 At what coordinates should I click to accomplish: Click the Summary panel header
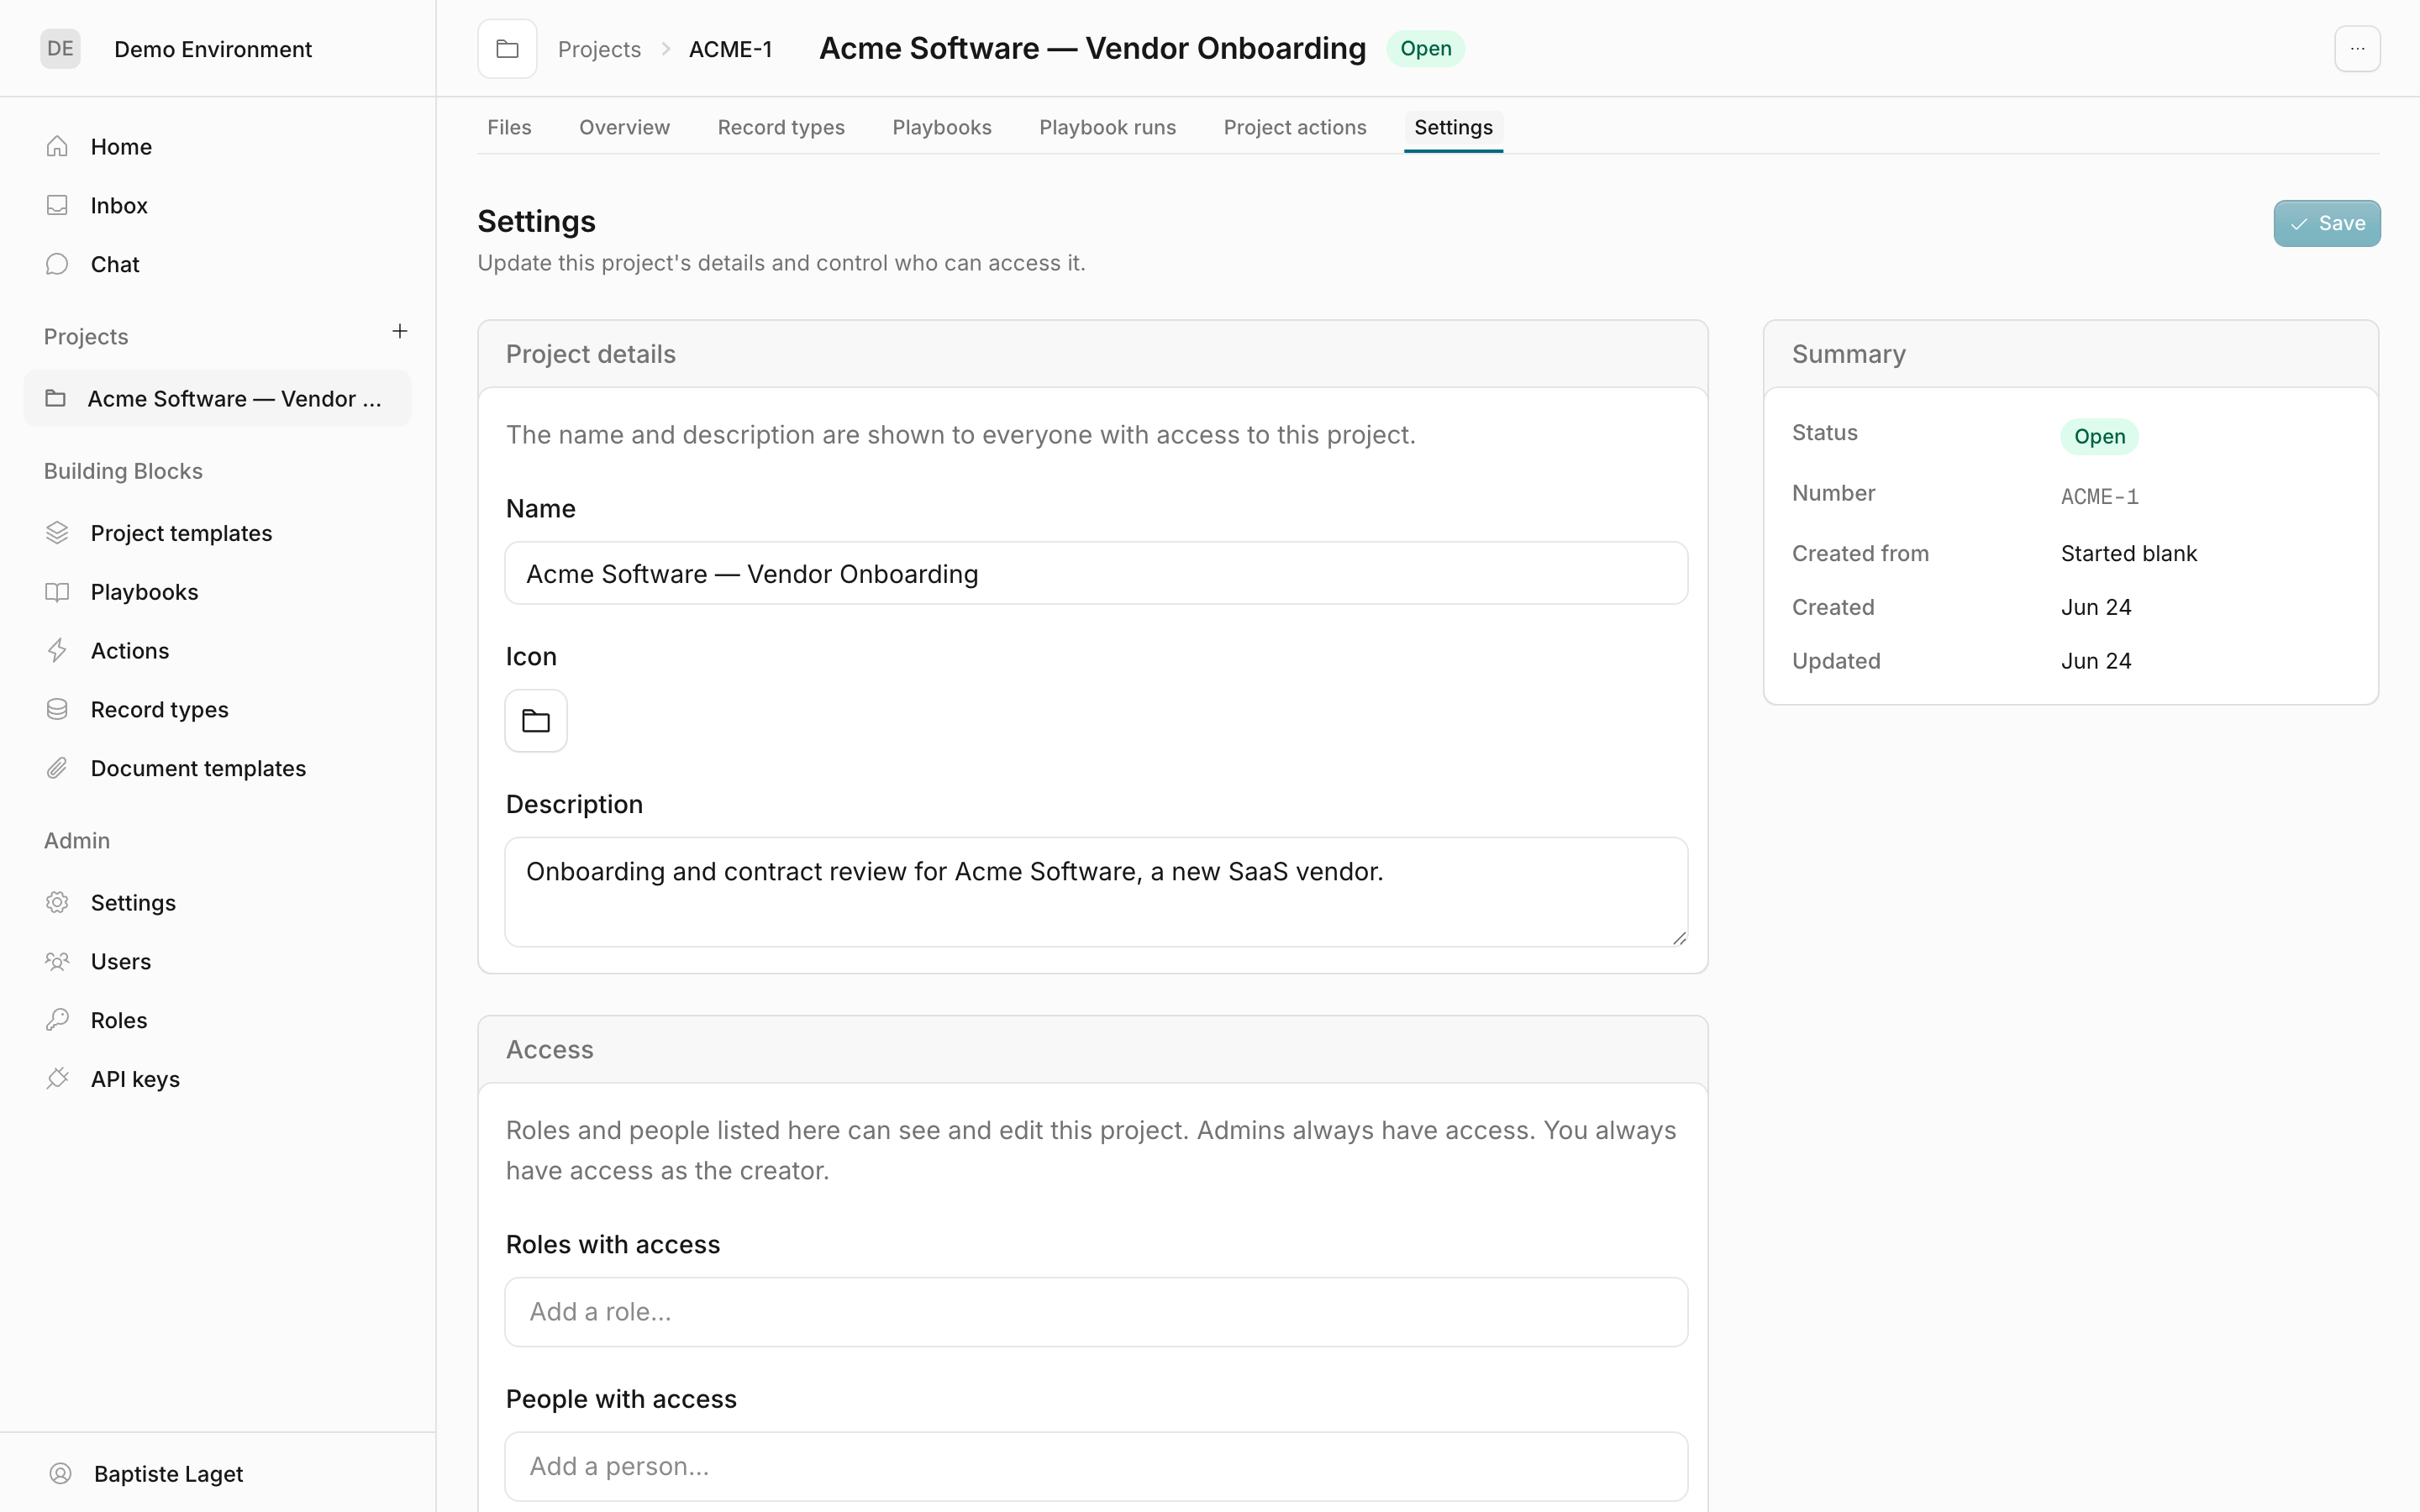click(2070, 354)
